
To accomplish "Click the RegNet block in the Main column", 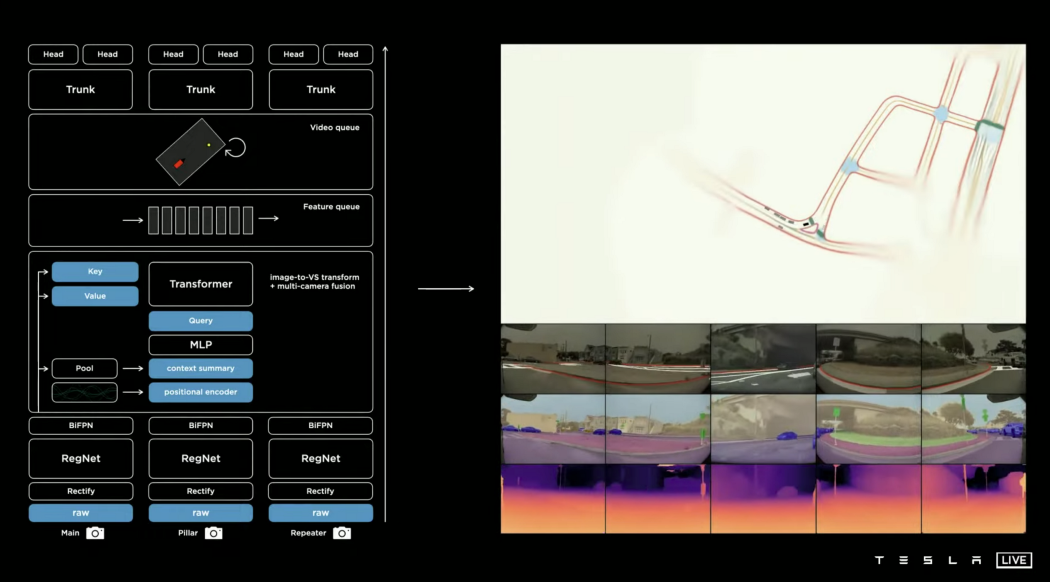I will [80, 458].
